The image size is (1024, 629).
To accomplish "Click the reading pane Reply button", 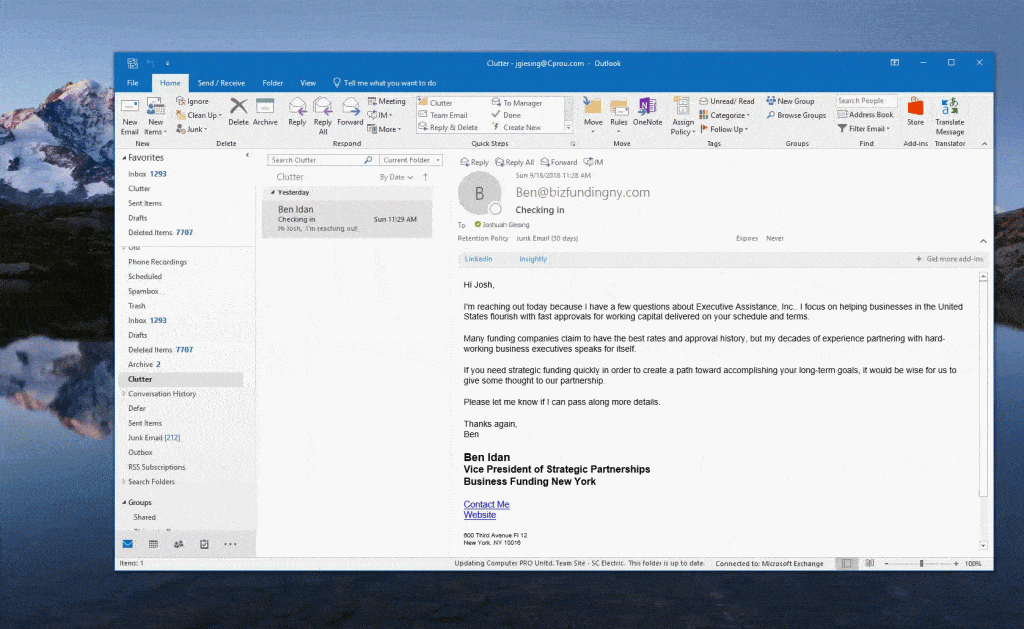I will click(475, 162).
